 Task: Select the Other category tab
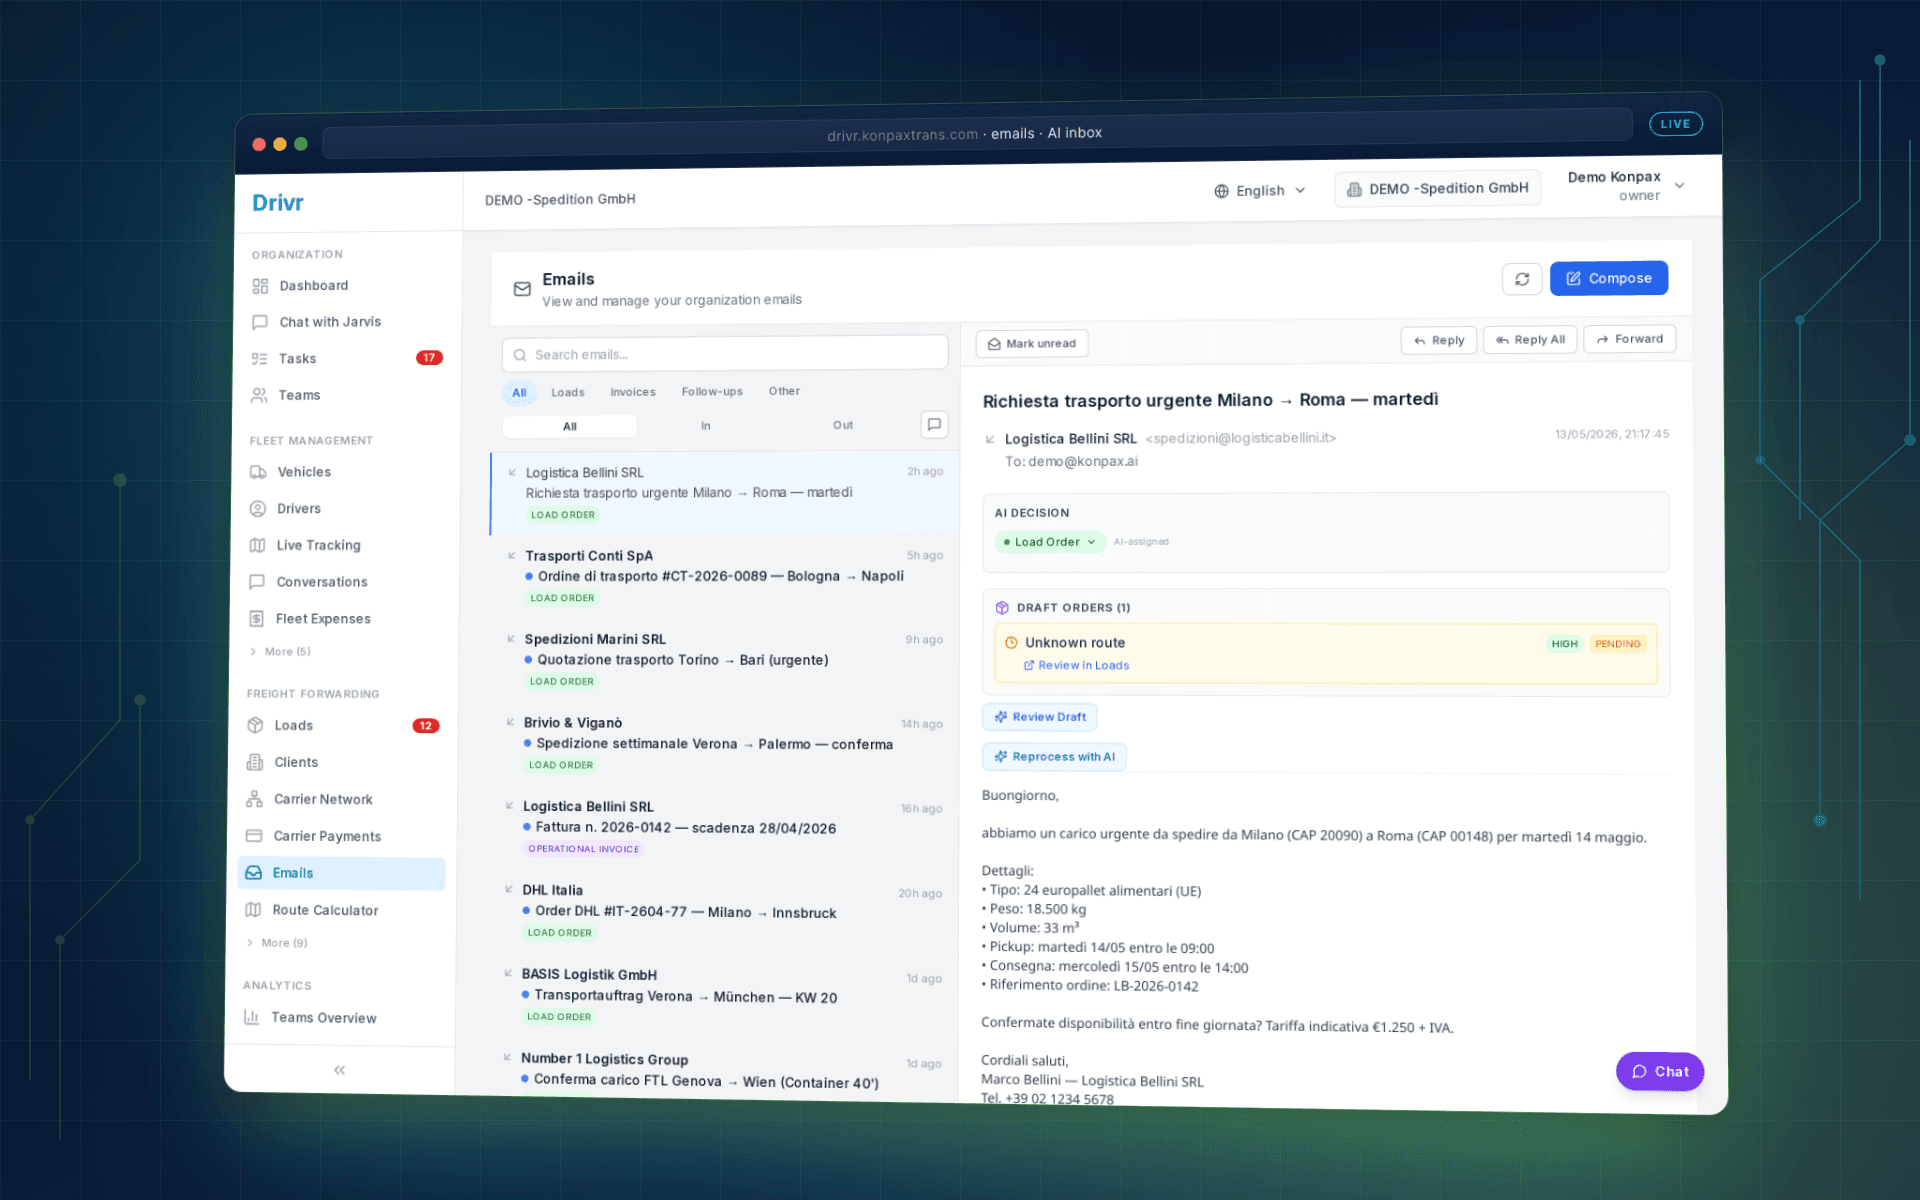click(x=784, y=391)
